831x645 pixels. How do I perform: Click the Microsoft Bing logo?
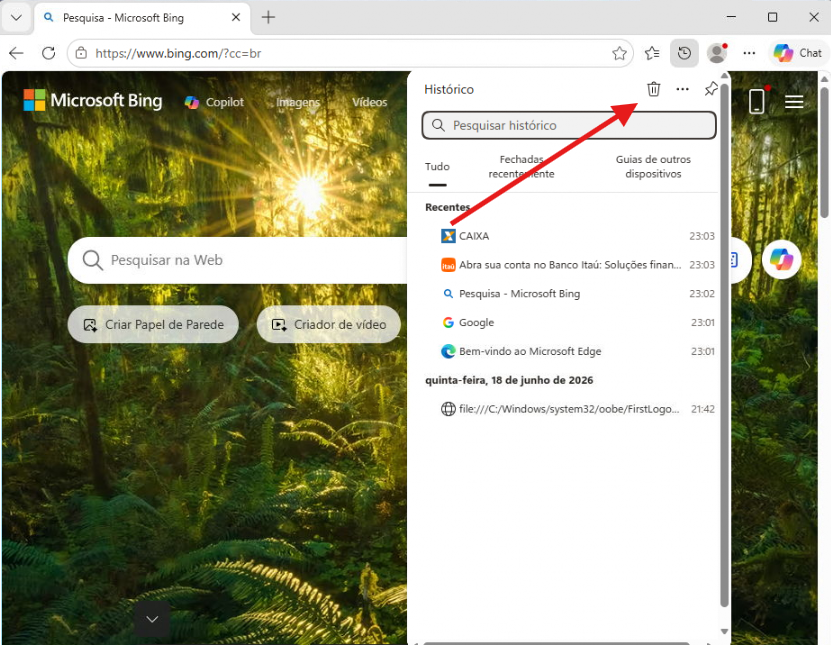tap(93, 100)
